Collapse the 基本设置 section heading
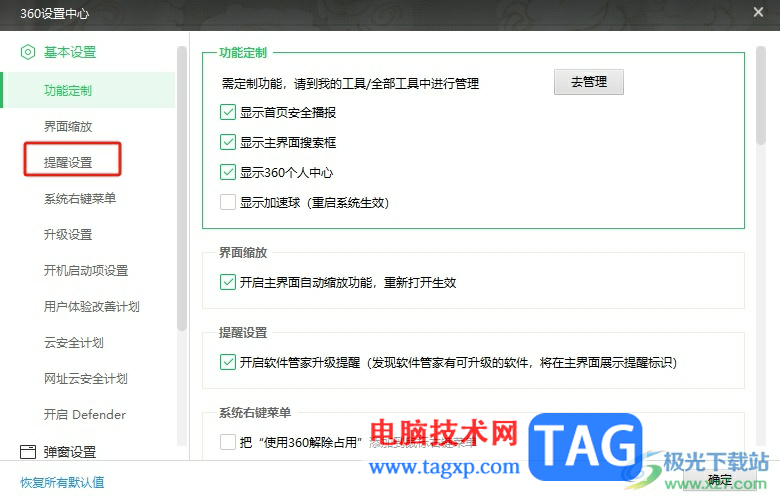This screenshot has width=780, height=500. [70, 52]
